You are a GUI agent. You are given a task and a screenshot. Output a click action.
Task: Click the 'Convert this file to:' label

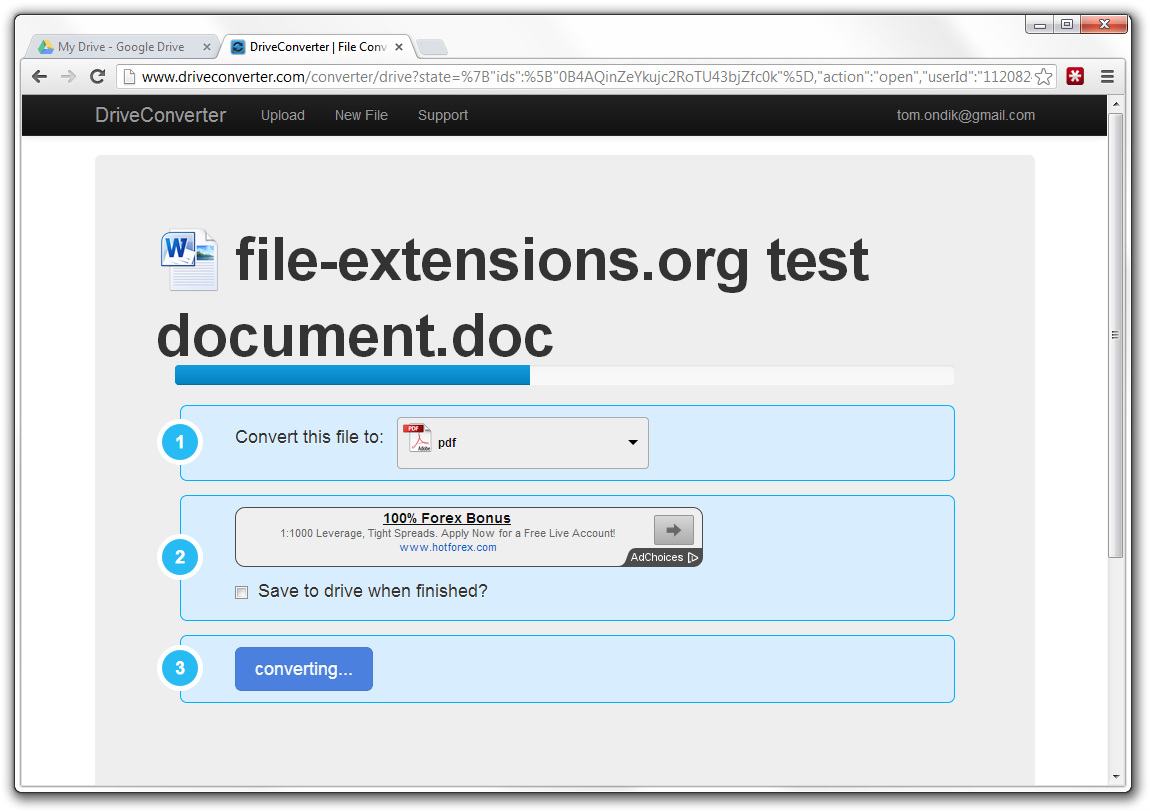coord(310,437)
